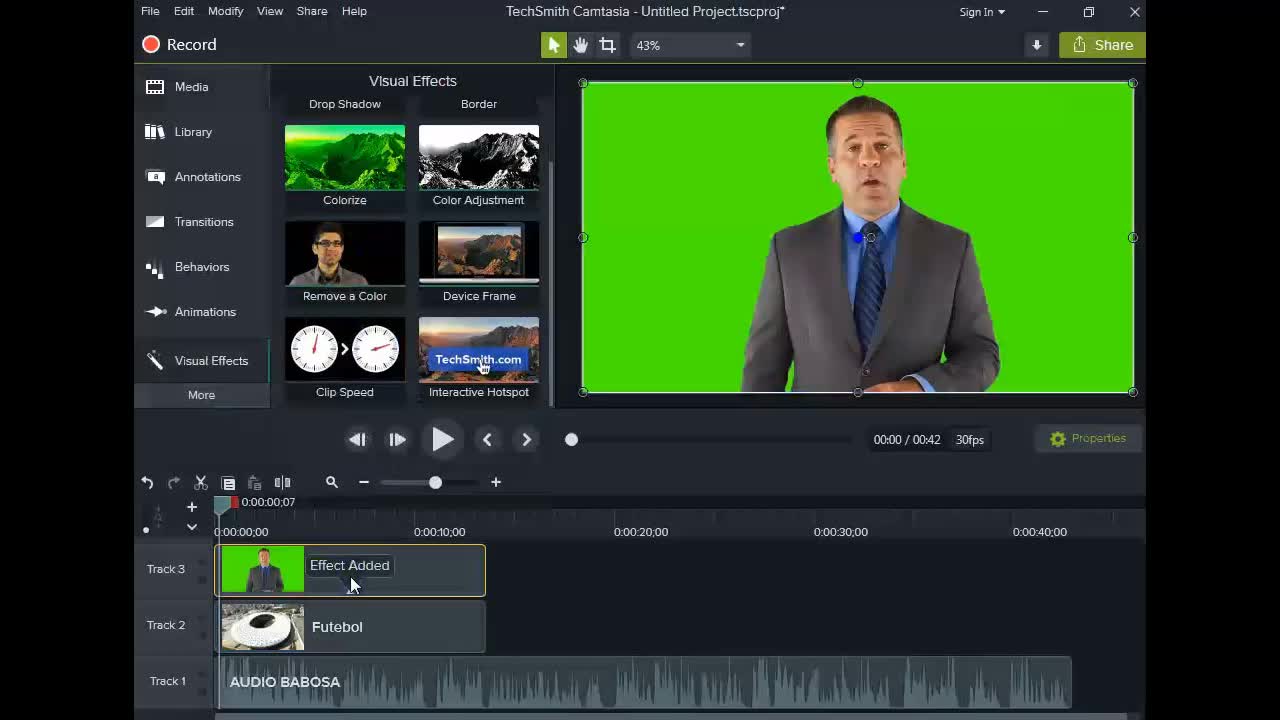
Task: Enable the Crop tool
Action: (607, 45)
